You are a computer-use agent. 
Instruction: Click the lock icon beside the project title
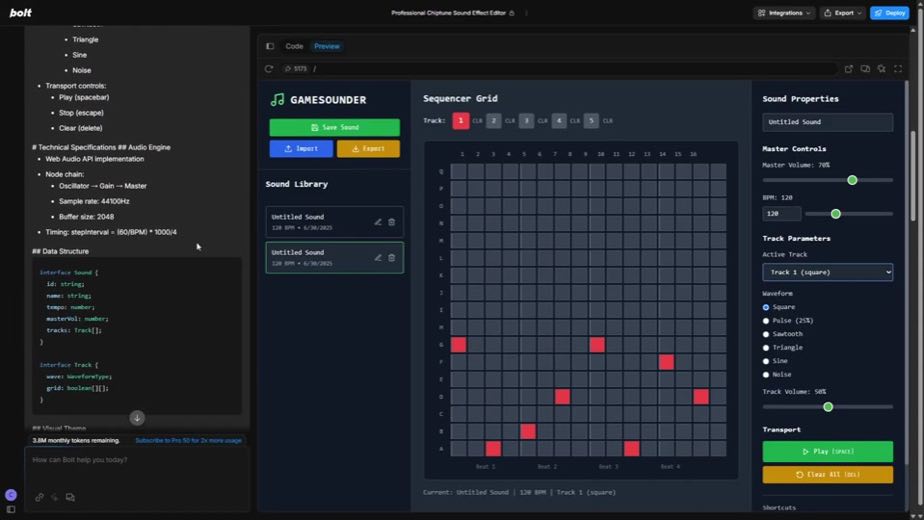click(512, 13)
